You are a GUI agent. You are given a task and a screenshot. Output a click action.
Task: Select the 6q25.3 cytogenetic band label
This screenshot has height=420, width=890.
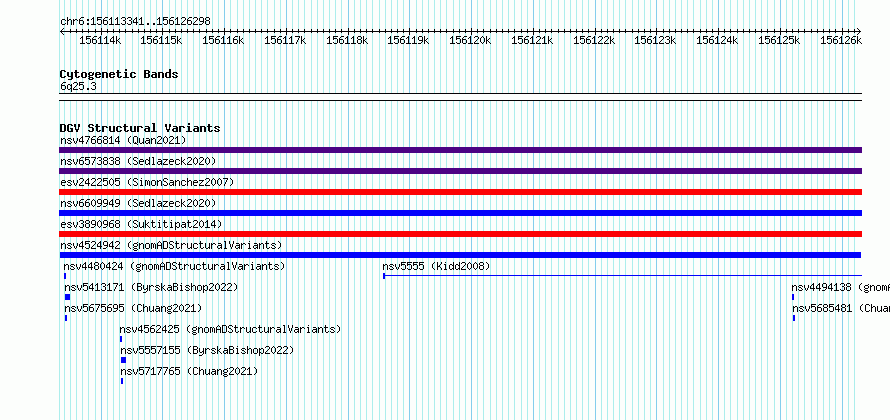click(78, 86)
